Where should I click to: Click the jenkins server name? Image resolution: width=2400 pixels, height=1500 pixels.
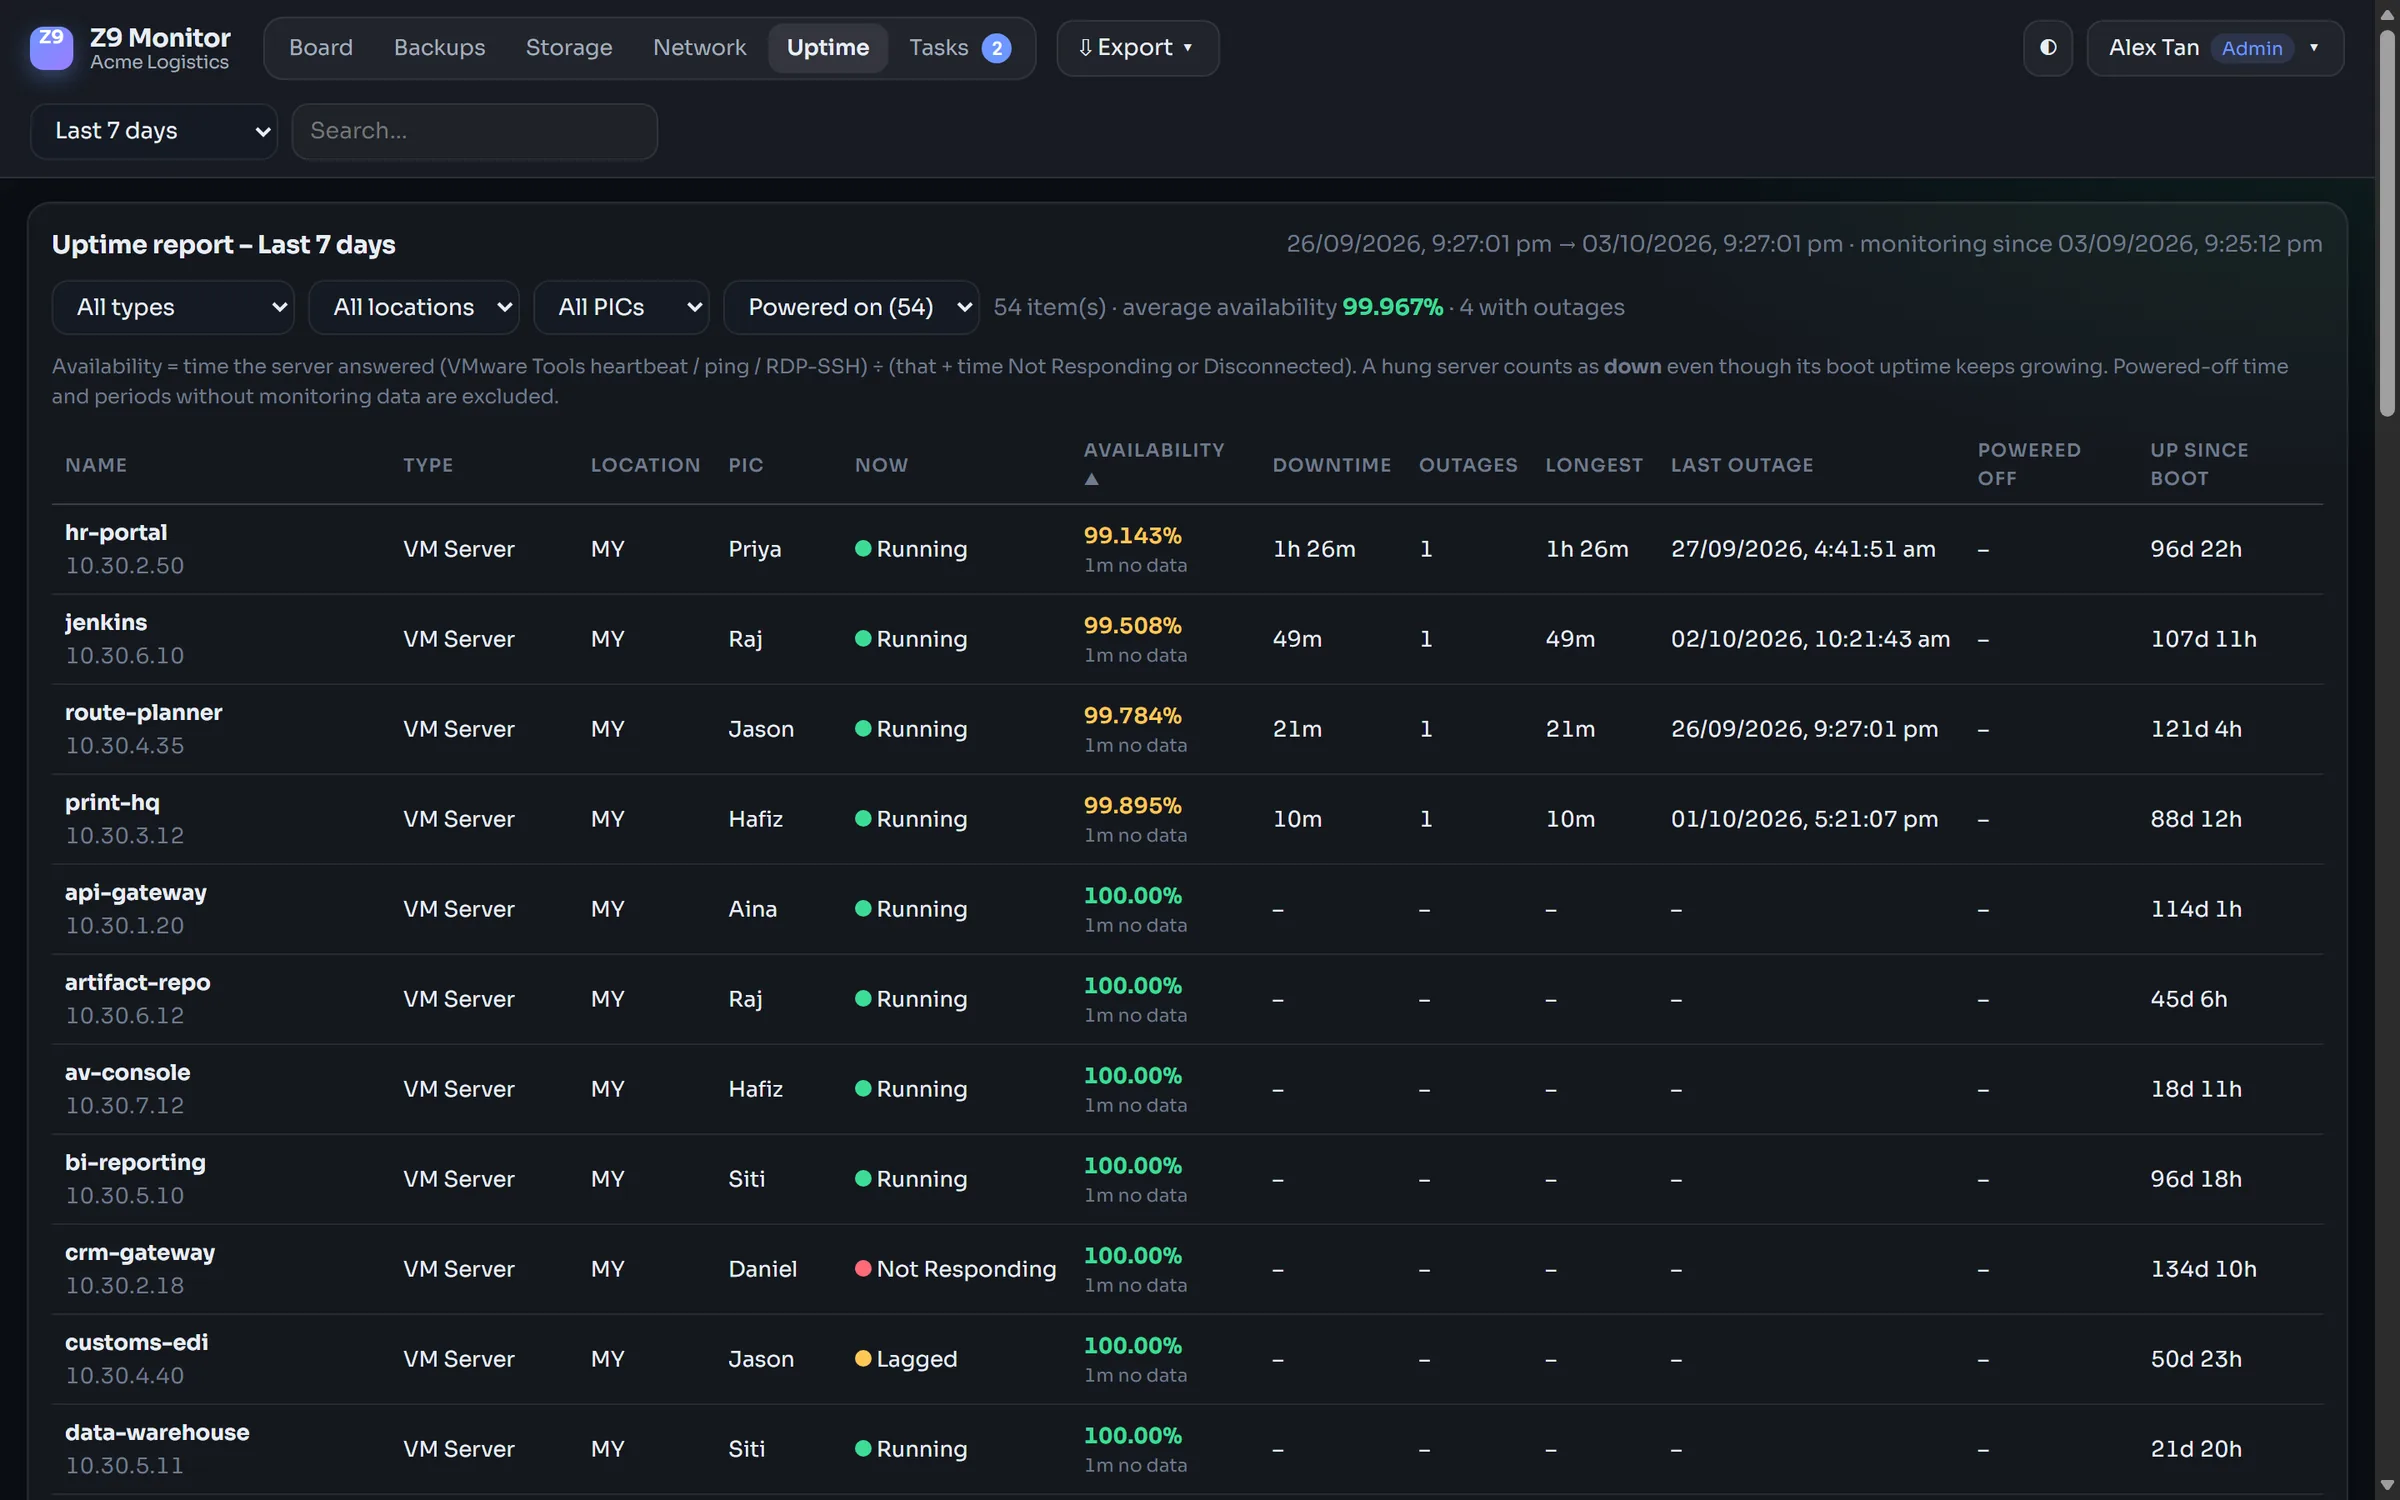(x=106, y=623)
